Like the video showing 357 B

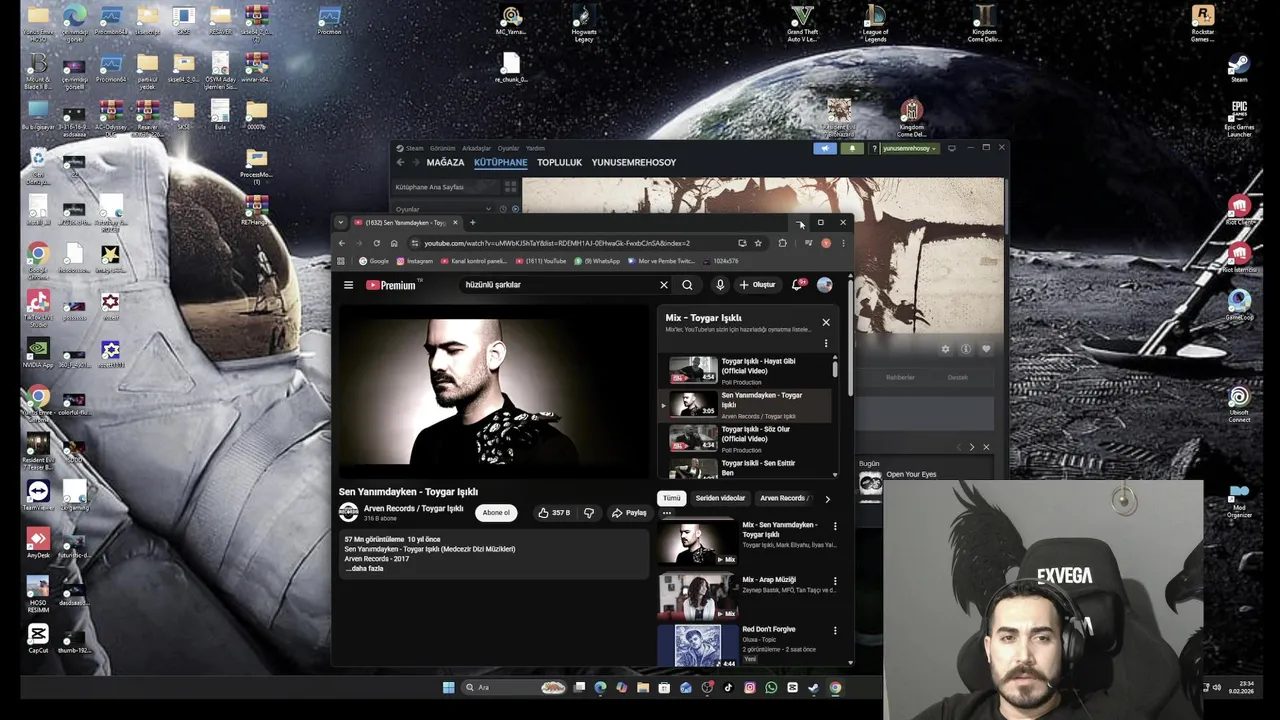[x=554, y=513]
